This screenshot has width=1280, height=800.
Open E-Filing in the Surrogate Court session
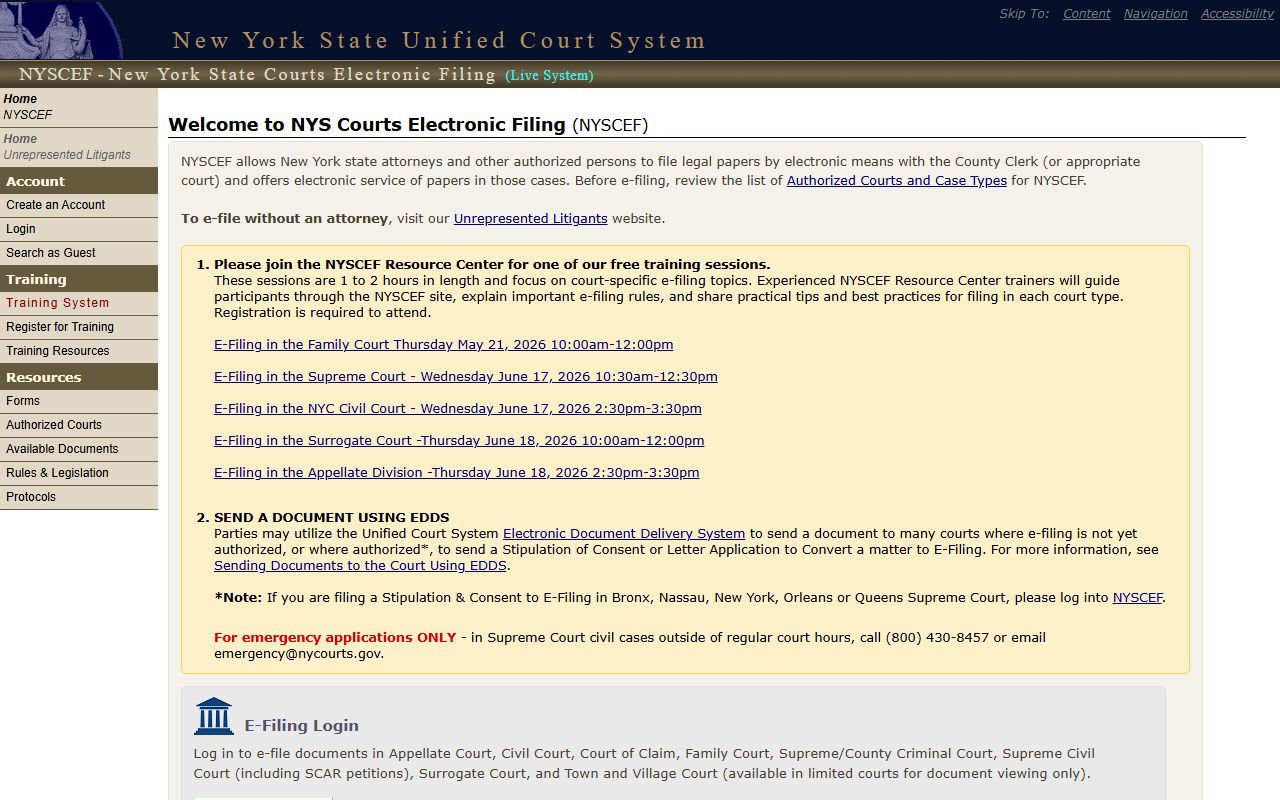[x=459, y=441]
